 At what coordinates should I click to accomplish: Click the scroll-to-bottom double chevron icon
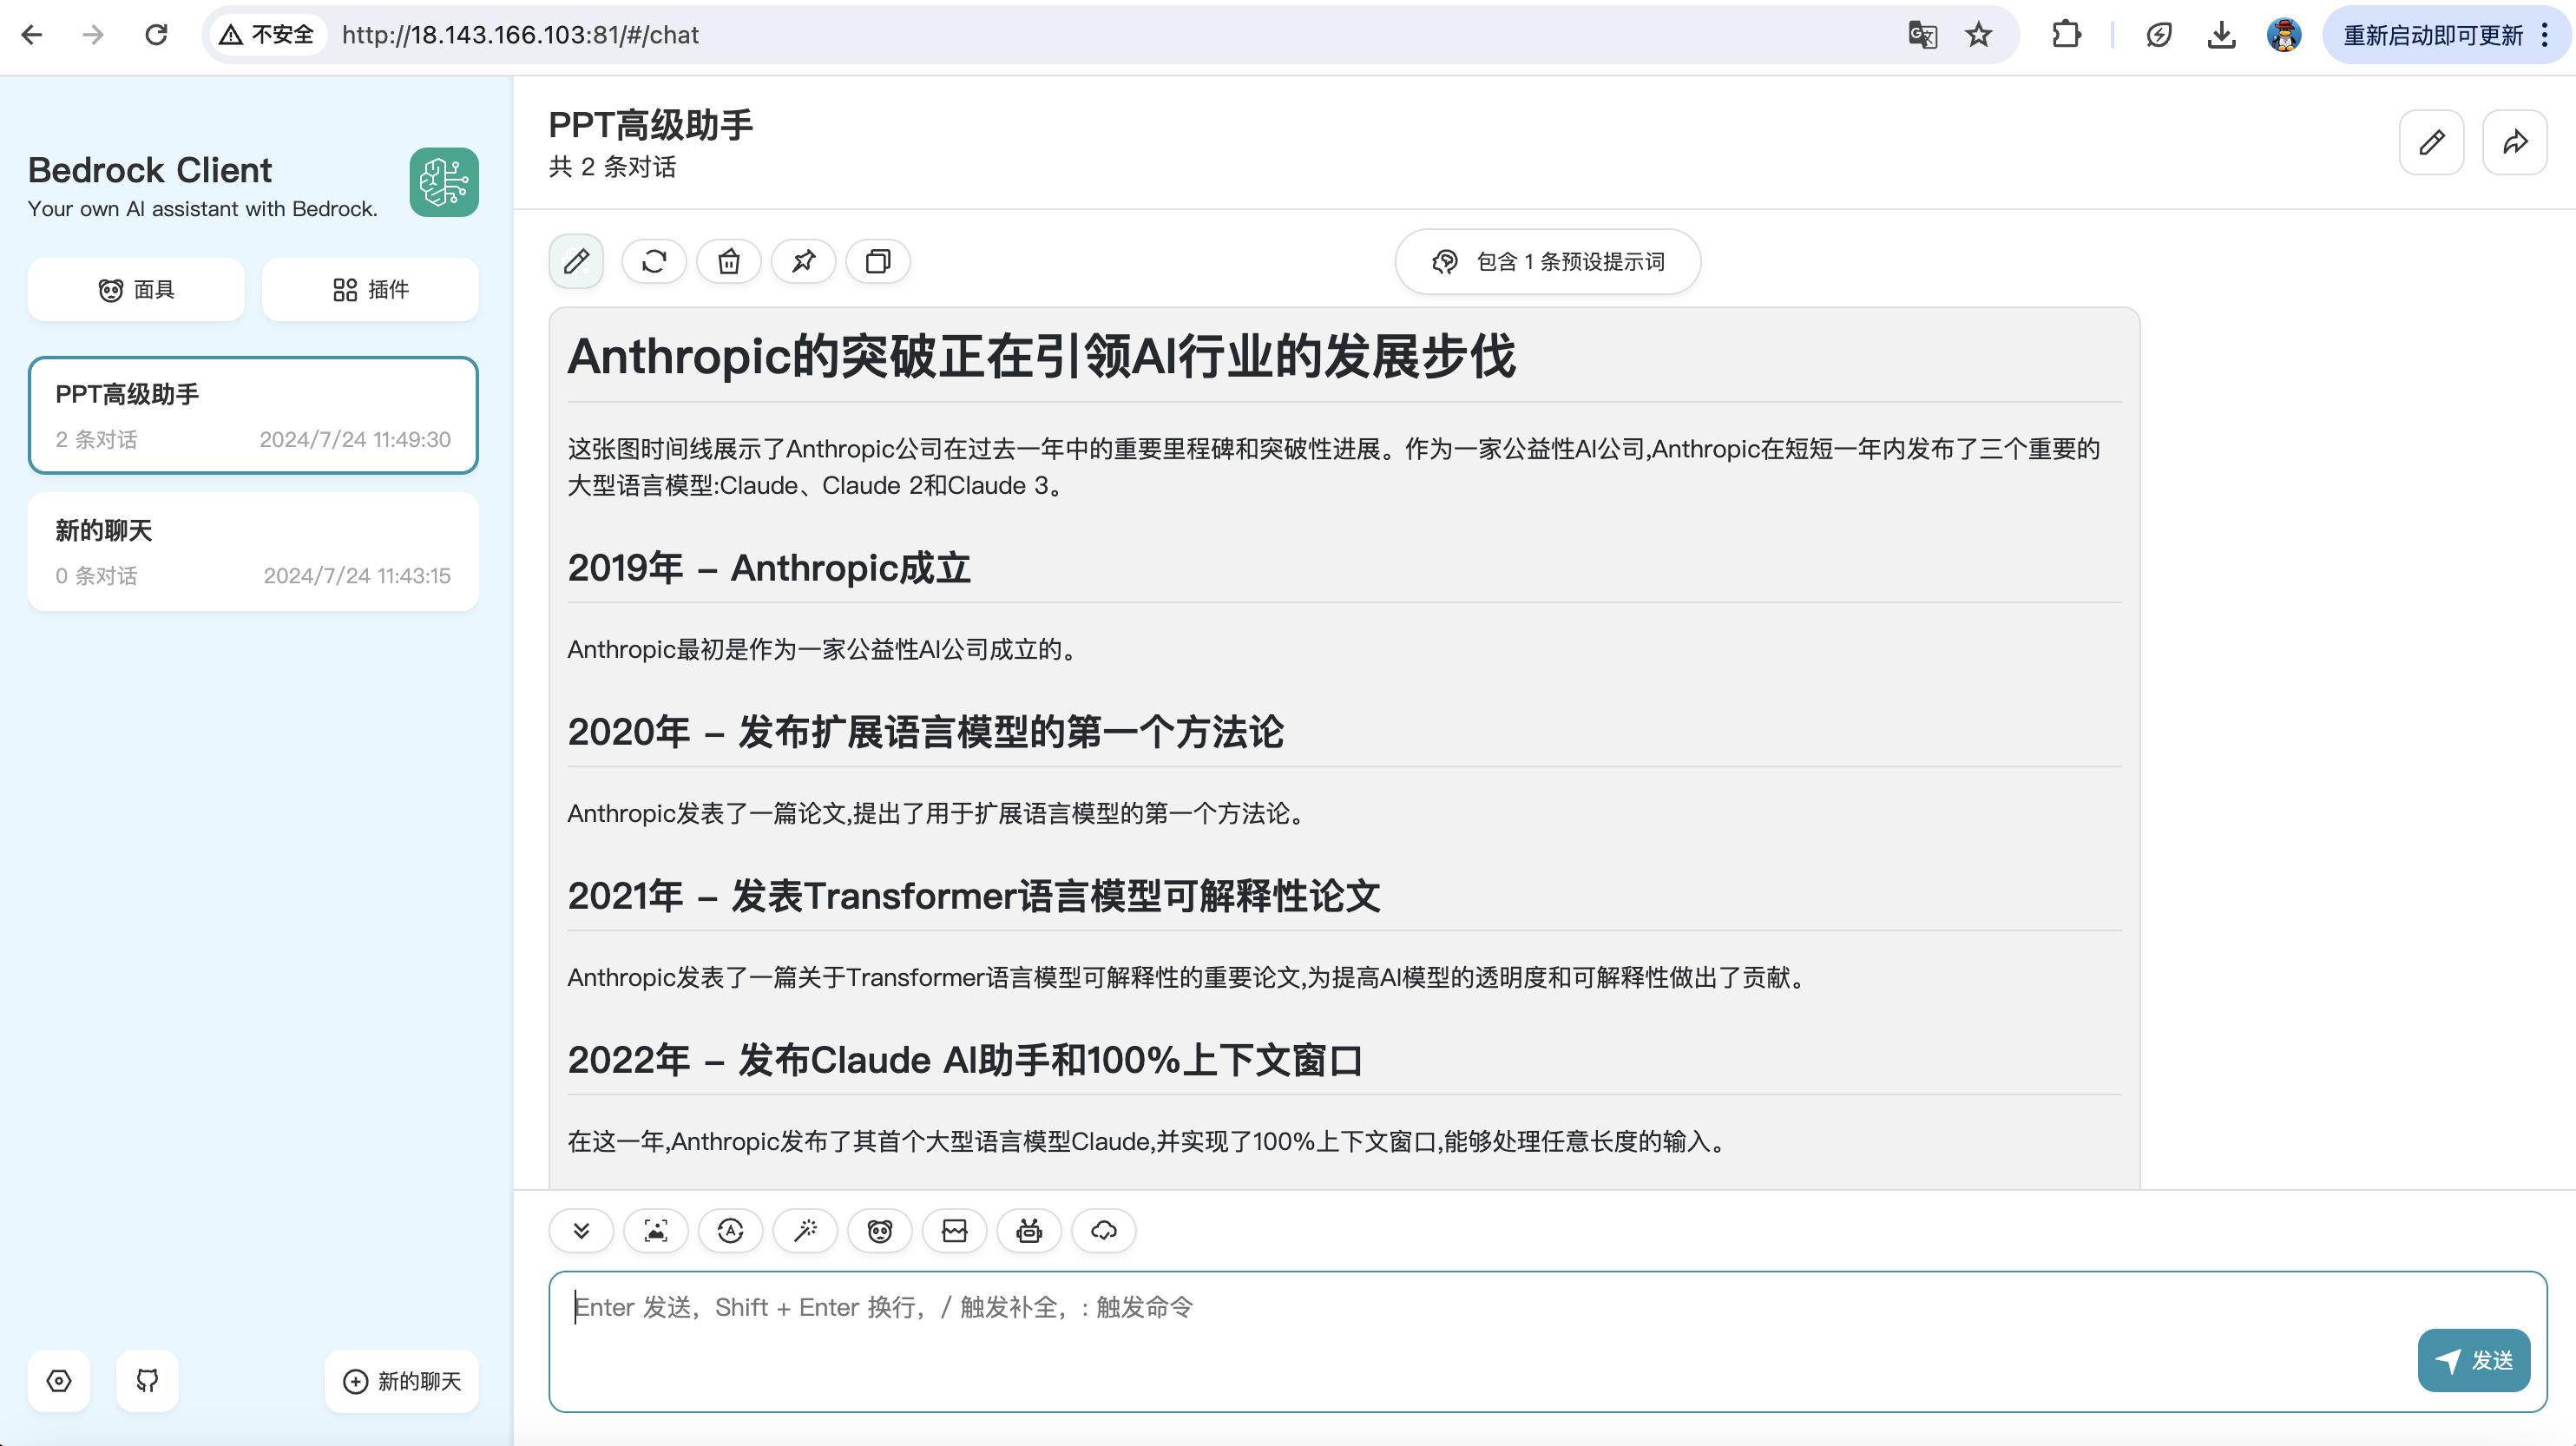581,1231
